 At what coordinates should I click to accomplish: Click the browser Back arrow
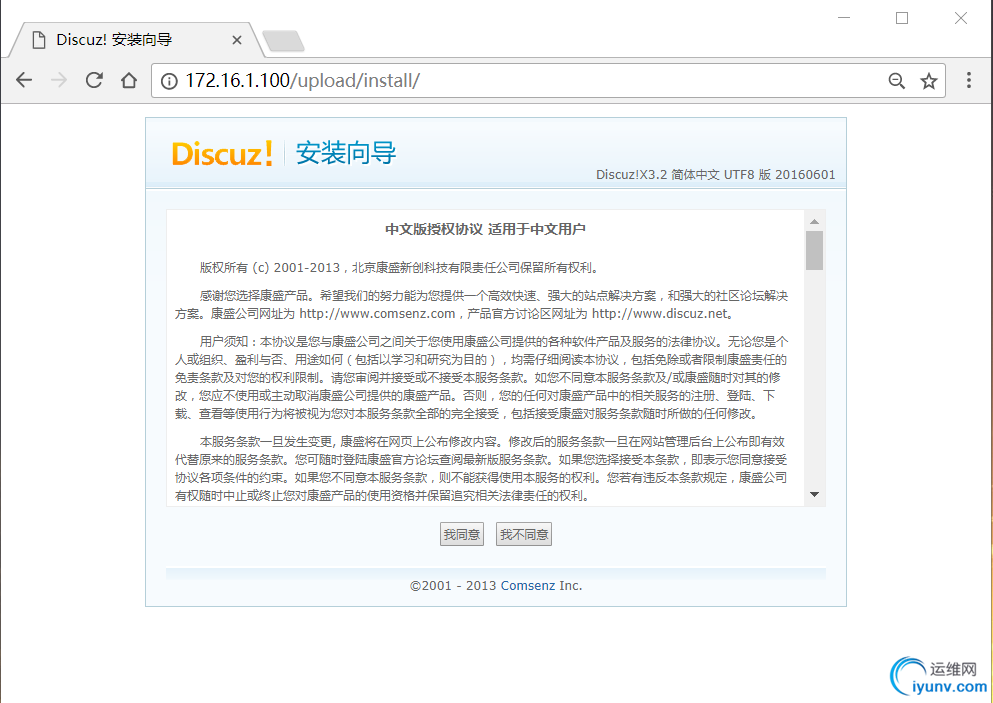[24, 80]
